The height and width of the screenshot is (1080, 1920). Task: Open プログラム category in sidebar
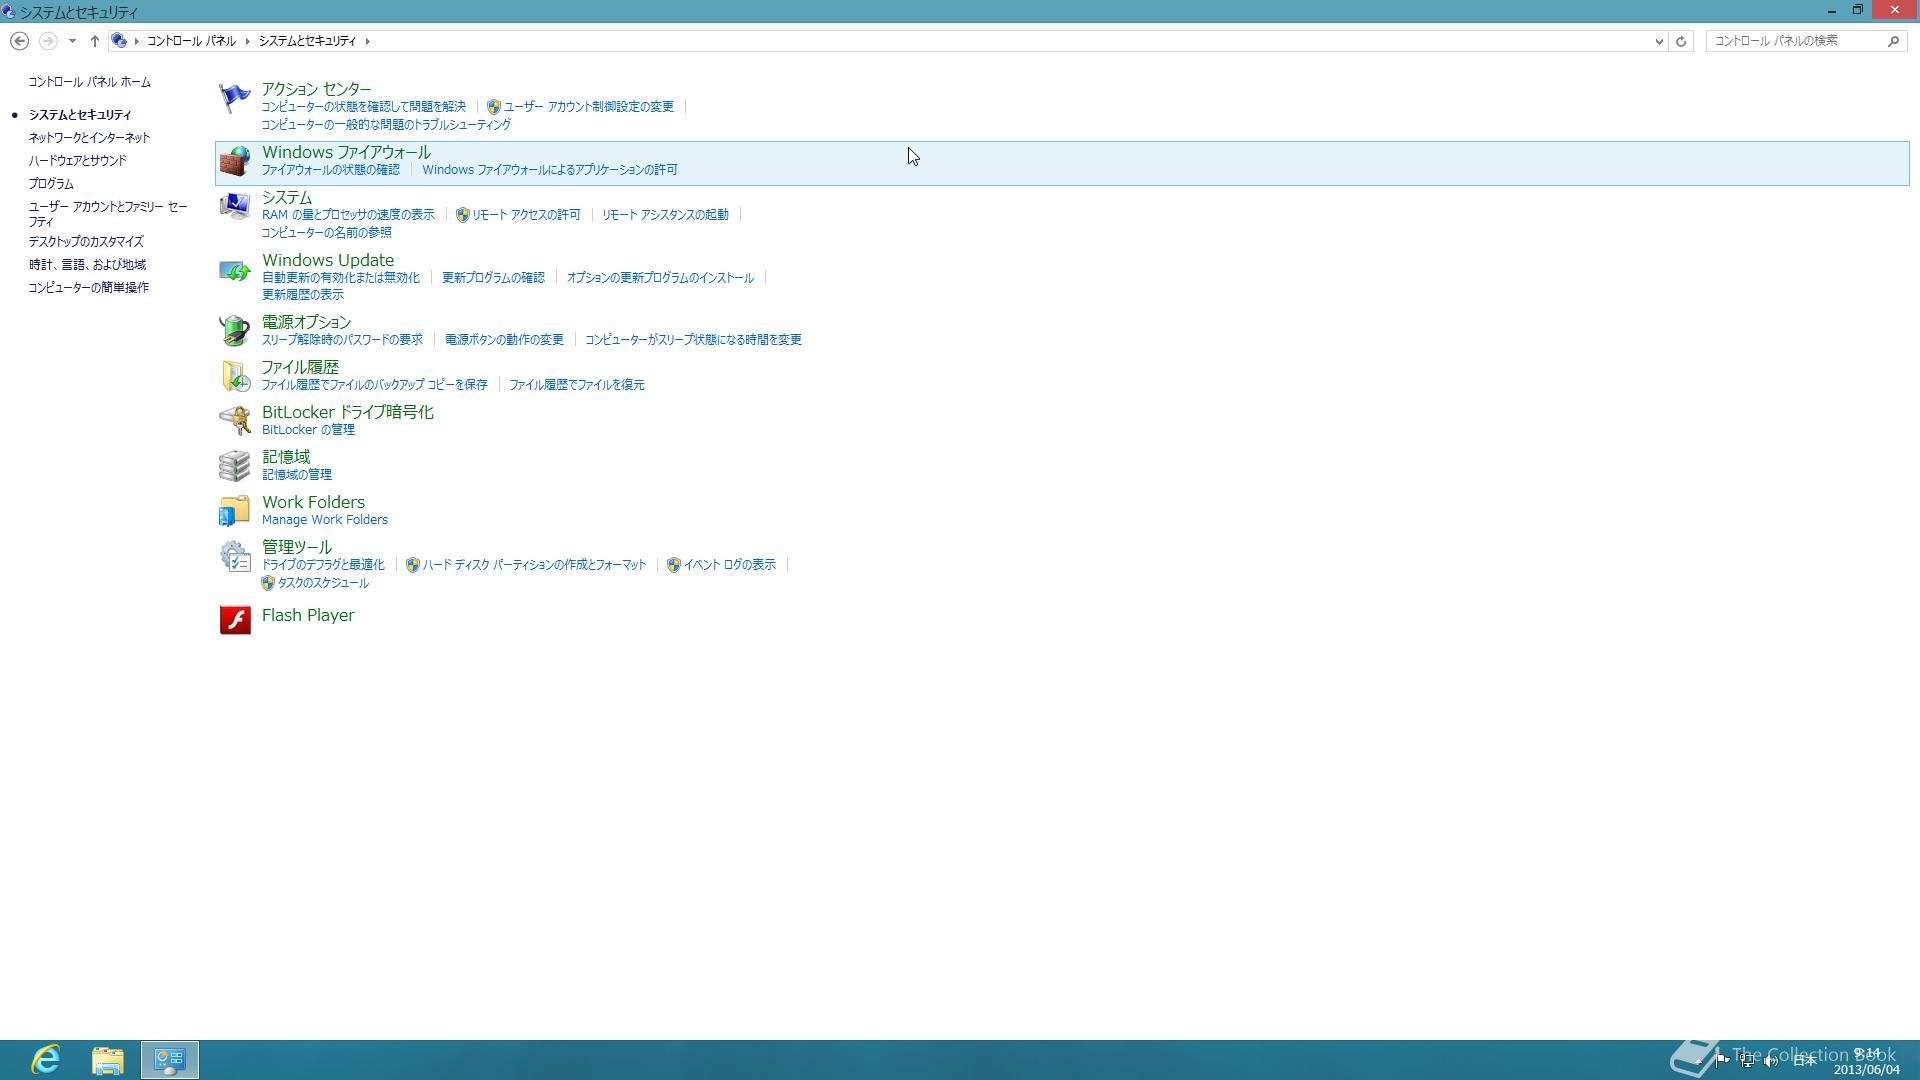click(51, 184)
